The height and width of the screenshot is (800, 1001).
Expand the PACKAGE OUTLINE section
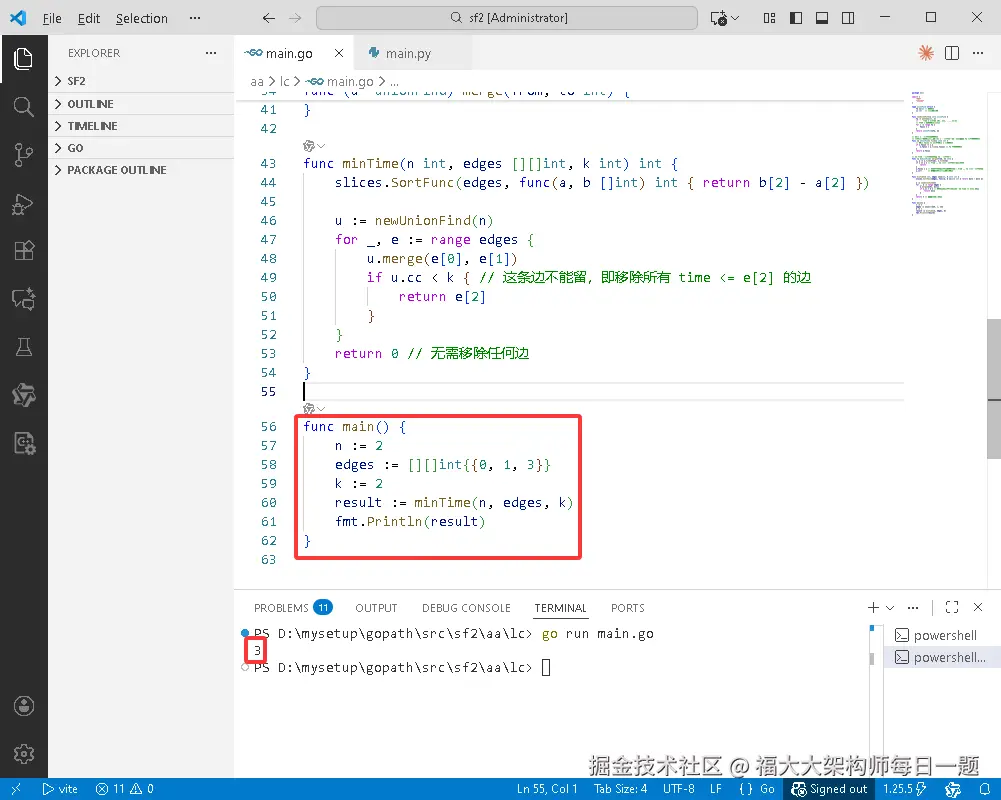tap(141, 170)
